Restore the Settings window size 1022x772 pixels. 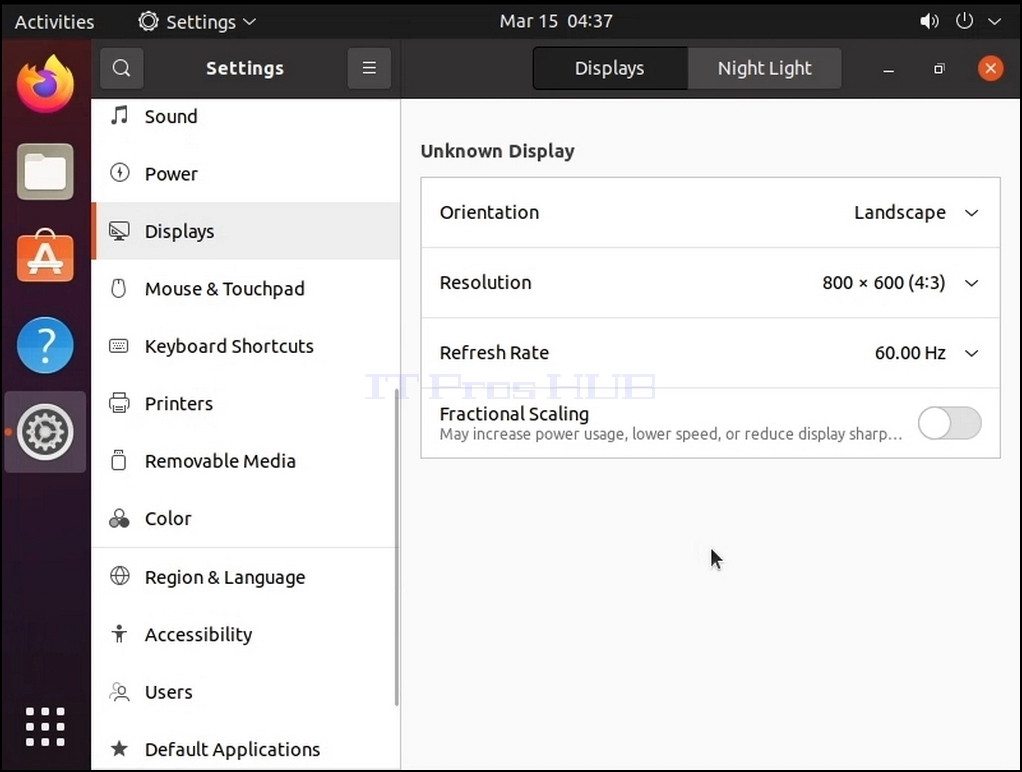[939, 68]
